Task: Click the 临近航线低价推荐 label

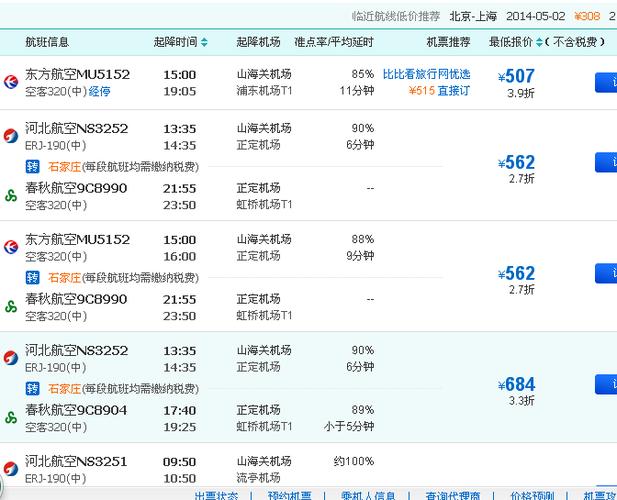Action: 395,16
